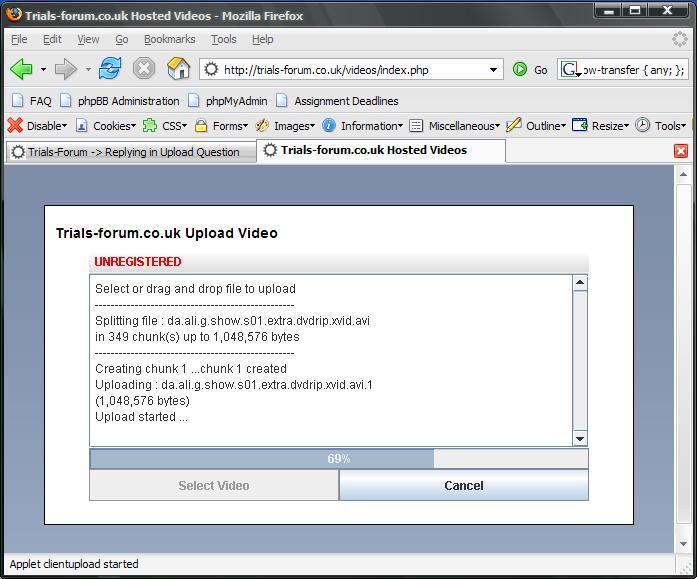Click the Cancel upload button

point(464,485)
